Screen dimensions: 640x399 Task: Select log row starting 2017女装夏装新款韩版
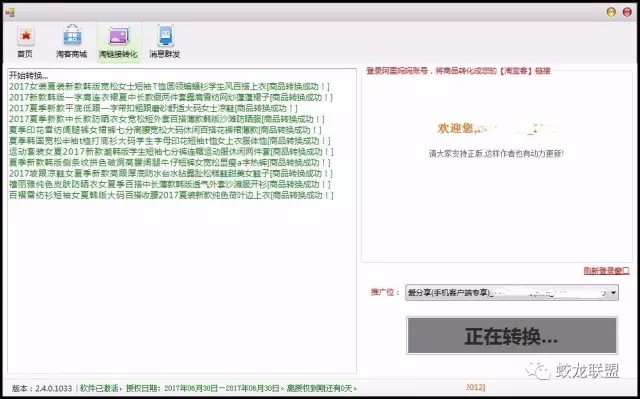tap(169, 86)
